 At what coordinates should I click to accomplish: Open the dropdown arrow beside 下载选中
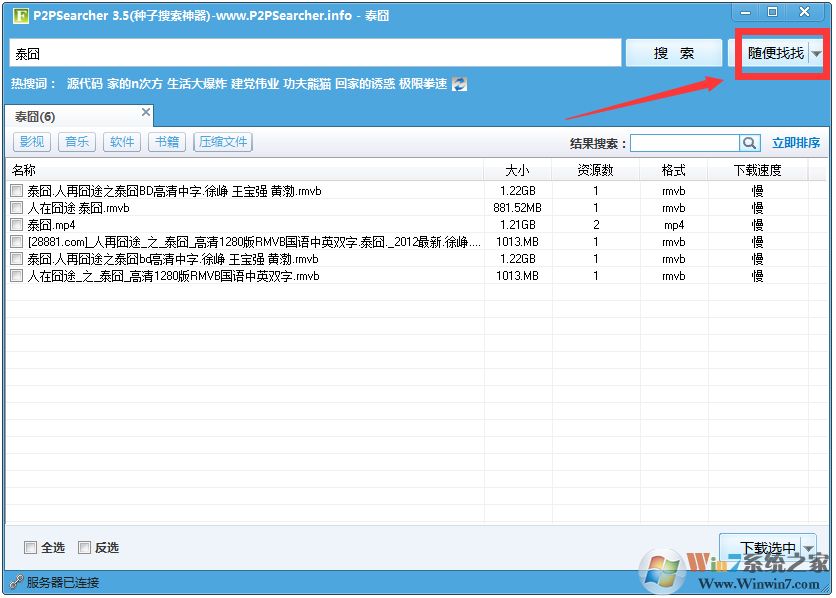point(808,547)
